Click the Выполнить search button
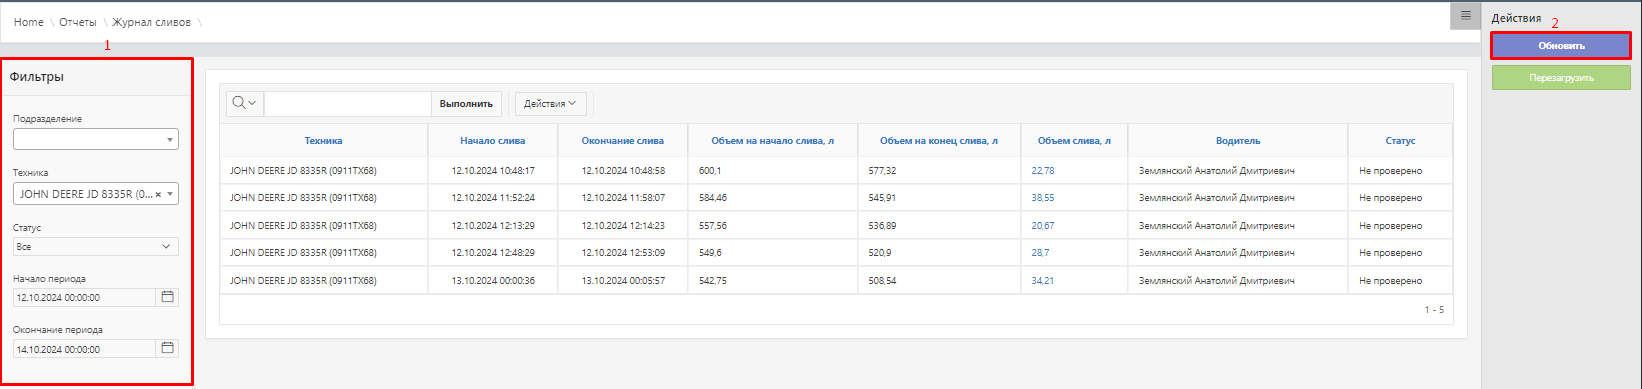The height and width of the screenshot is (389, 1642). (x=467, y=103)
